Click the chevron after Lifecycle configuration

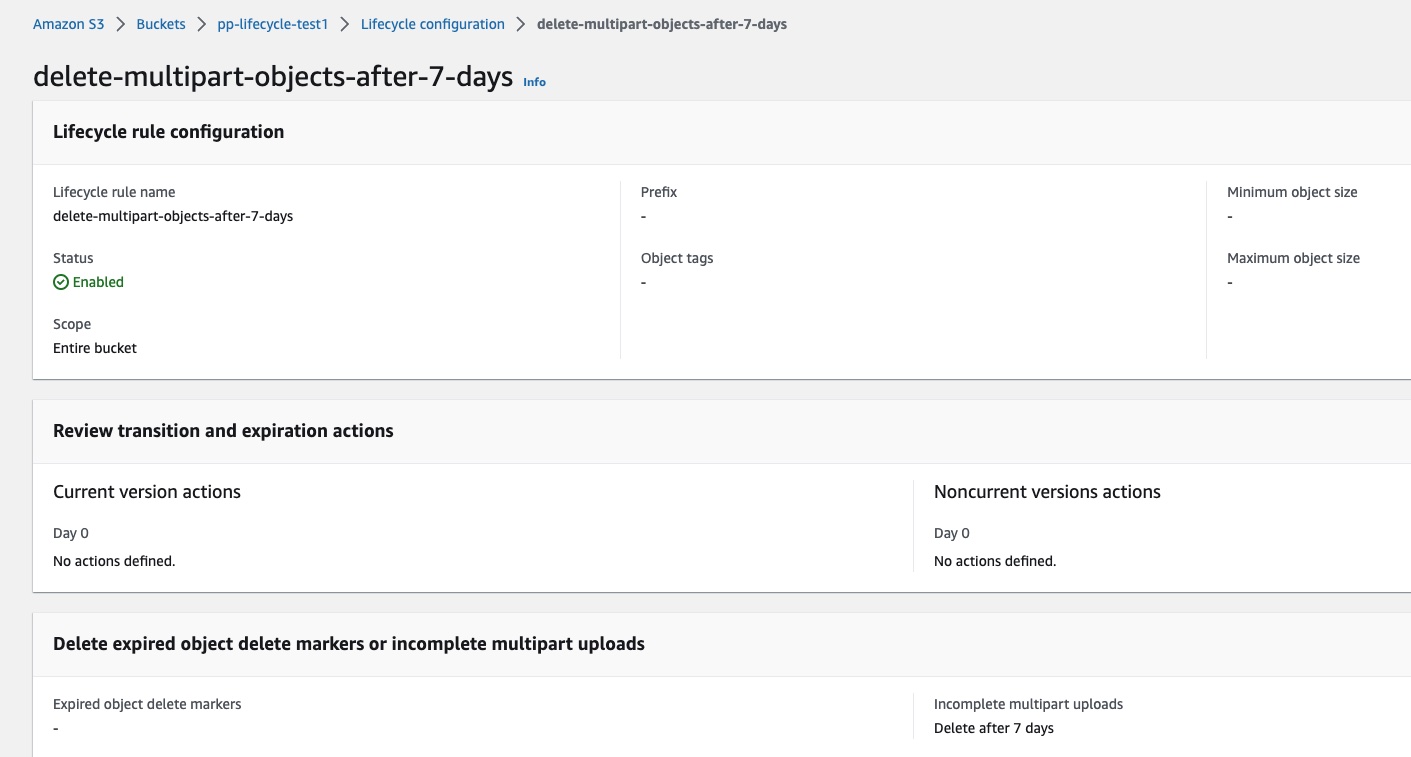tap(518, 23)
